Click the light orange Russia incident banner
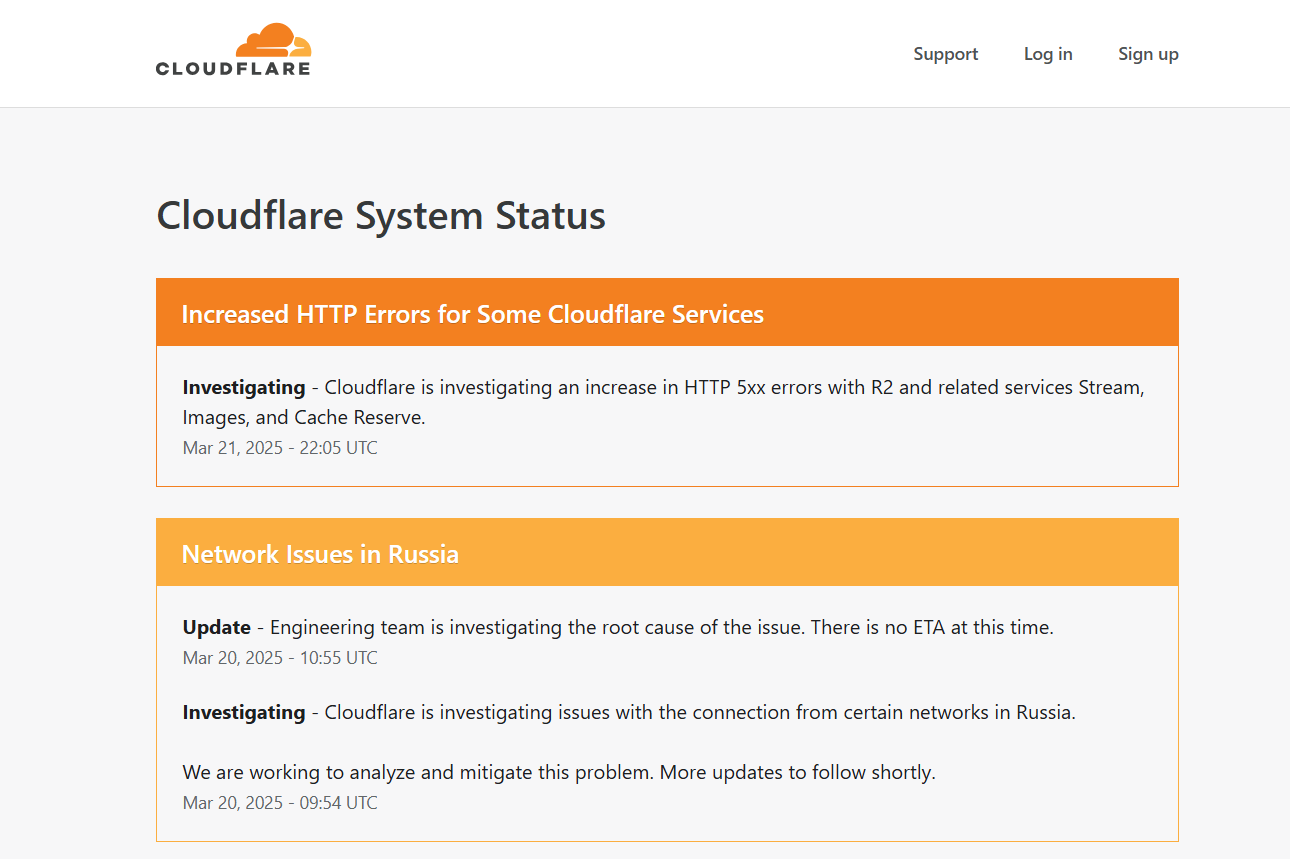Viewport: 1290px width, 859px height. pos(667,552)
